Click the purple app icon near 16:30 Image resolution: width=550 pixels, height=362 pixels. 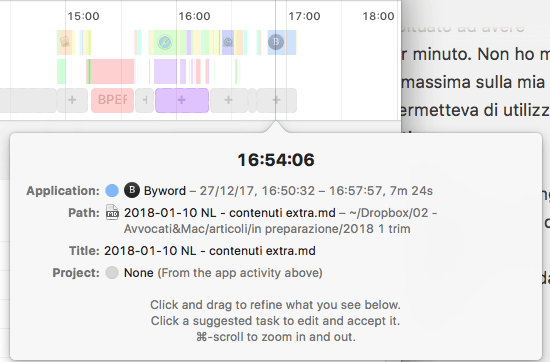click(x=228, y=42)
